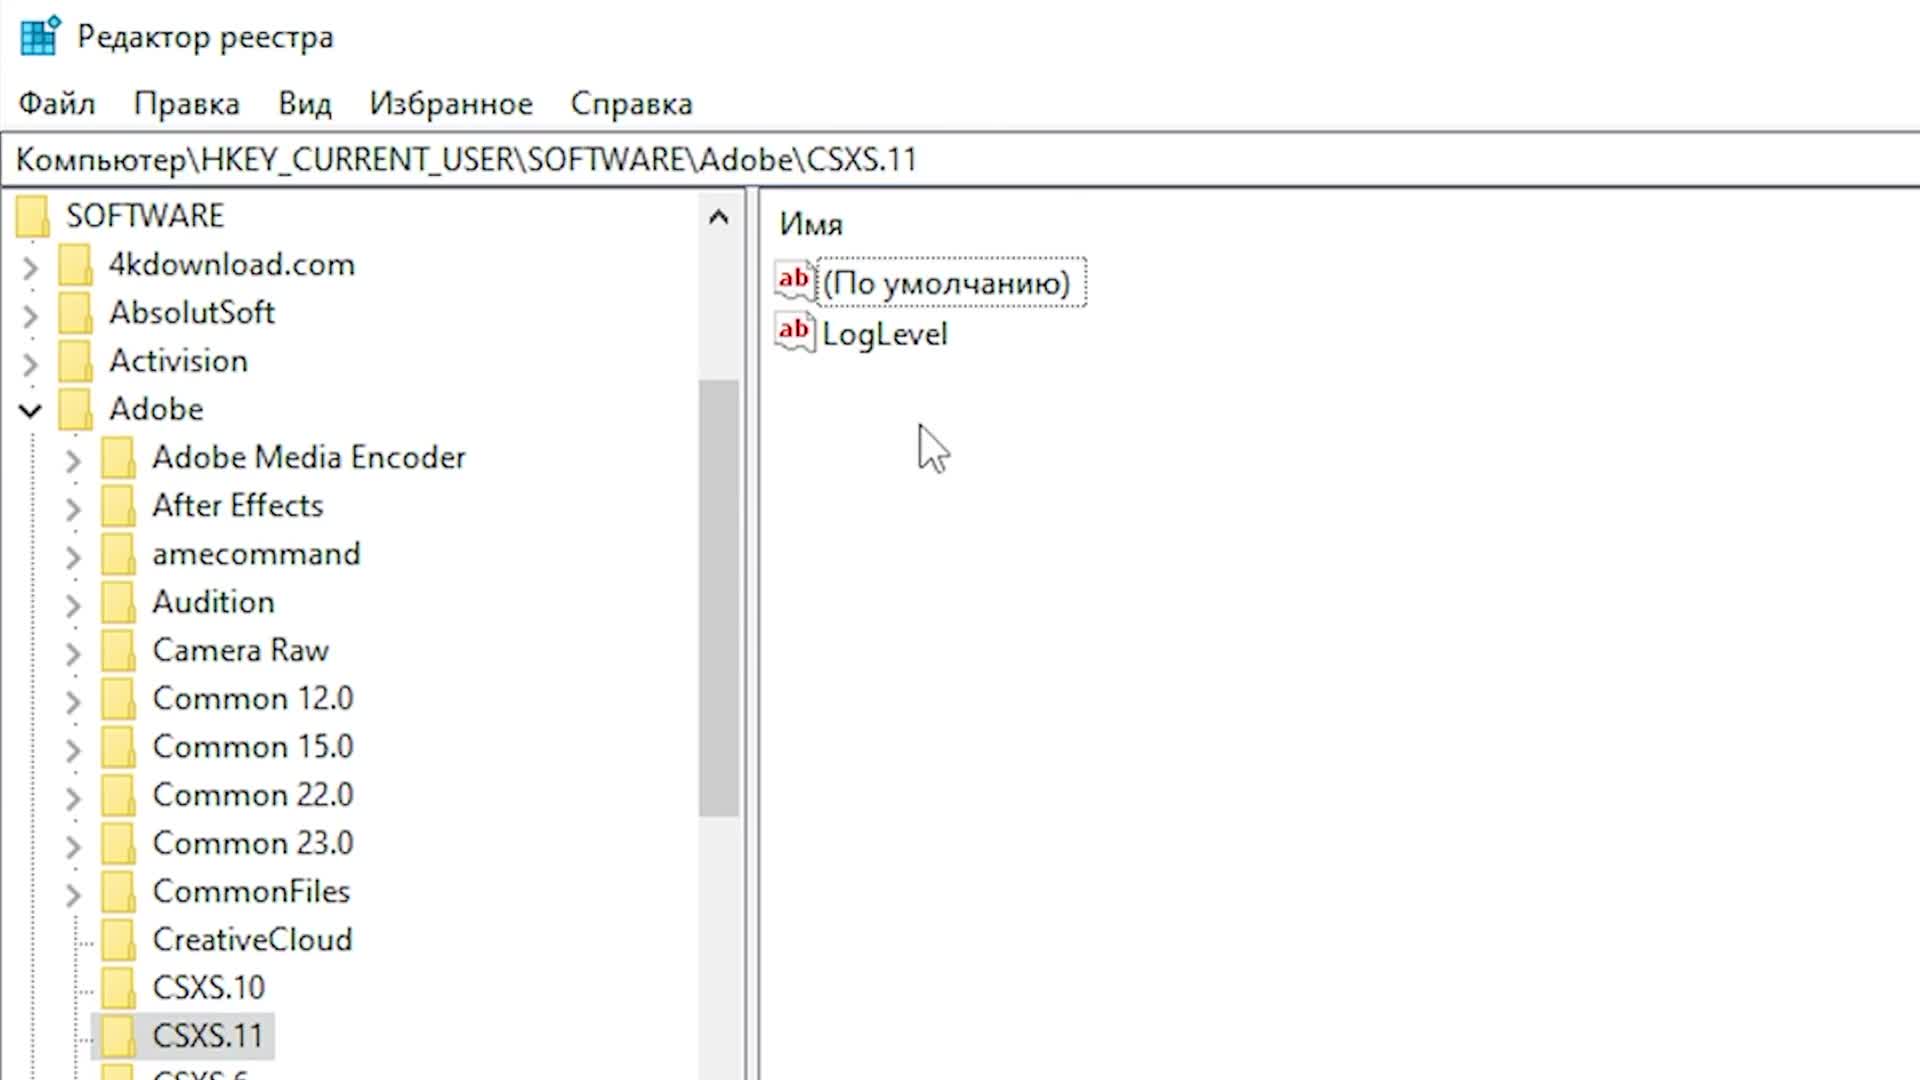Click the string icon beside (По умолчанию)
The width and height of the screenshot is (1920, 1080).
795,281
